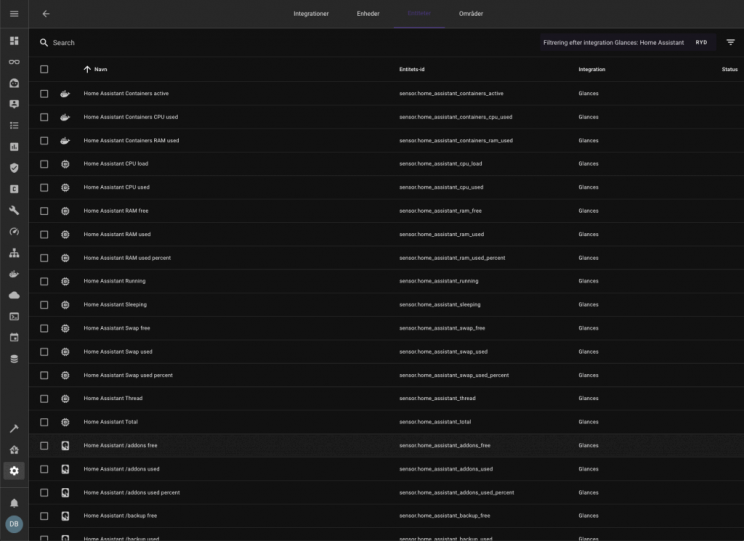This screenshot has width=744, height=541.
Task: Open the filter menu icon at top right
Action: tap(730, 42)
